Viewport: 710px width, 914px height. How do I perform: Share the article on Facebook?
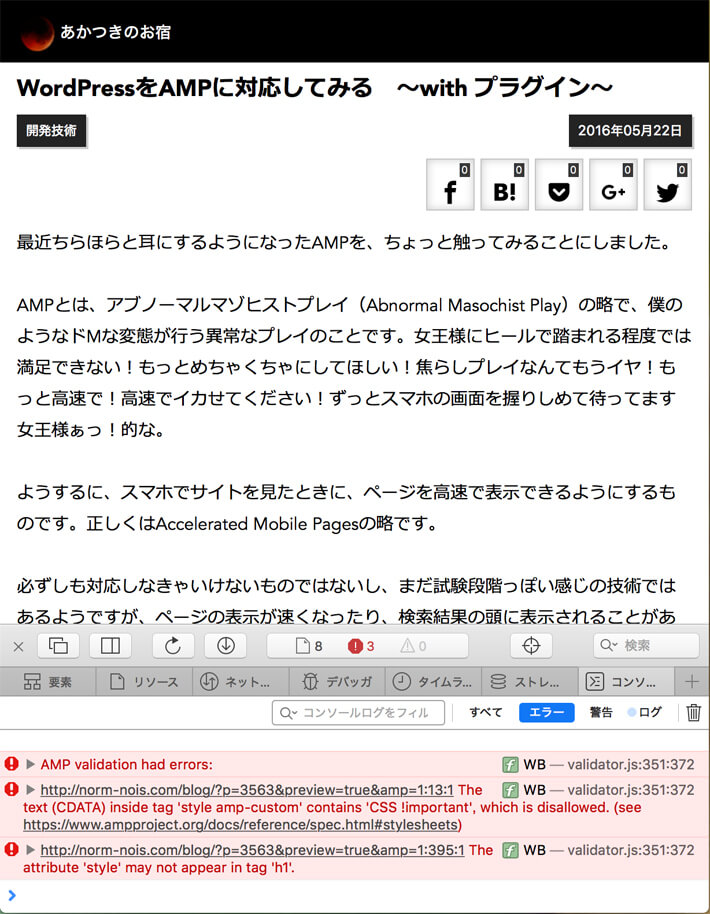[450, 185]
